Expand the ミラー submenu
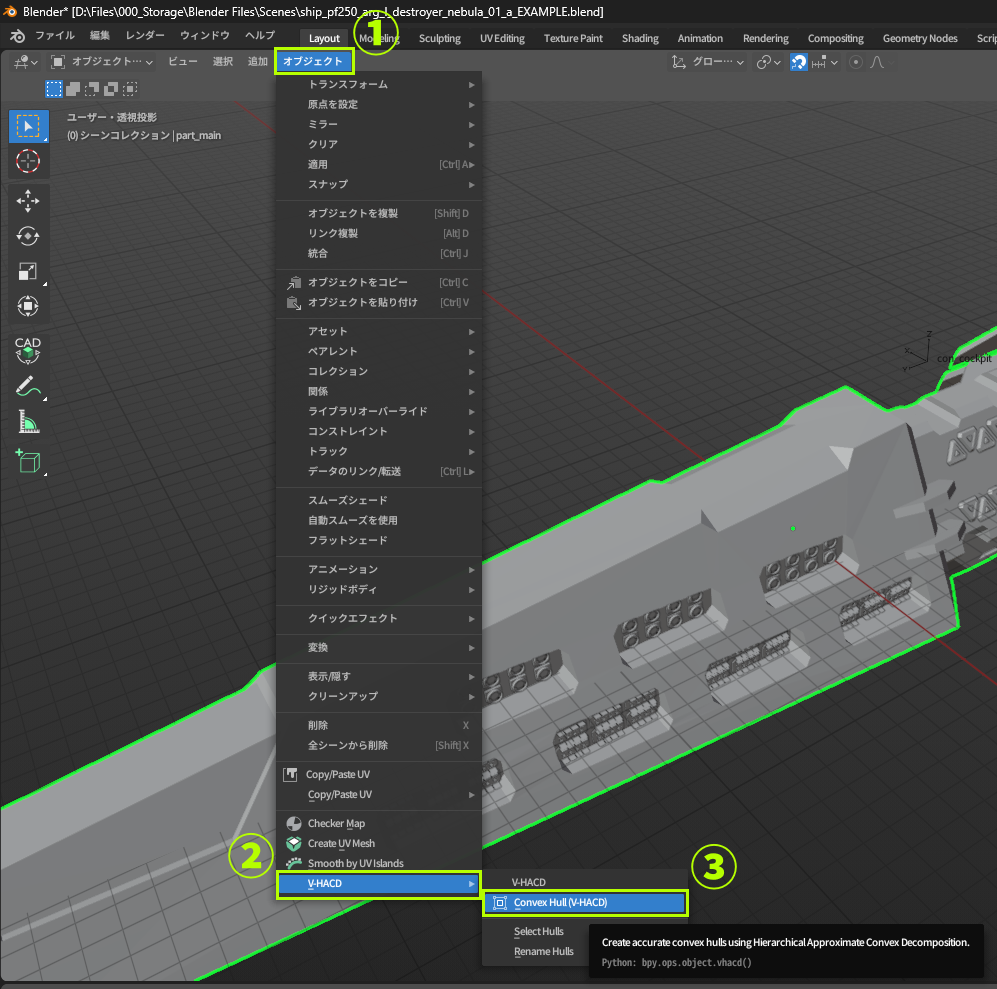This screenshot has width=997, height=989. (x=378, y=125)
